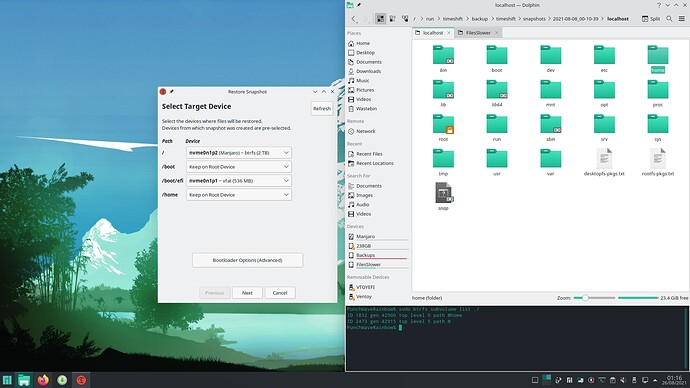The width and height of the screenshot is (690, 388).
Task: Select the boot folder icon
Action: [497, 55]
